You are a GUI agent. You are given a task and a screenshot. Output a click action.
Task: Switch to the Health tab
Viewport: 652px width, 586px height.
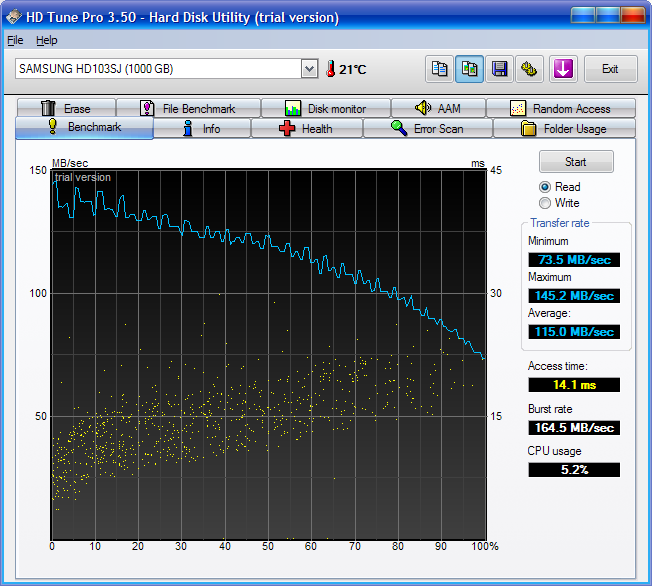tap(306, 129)
